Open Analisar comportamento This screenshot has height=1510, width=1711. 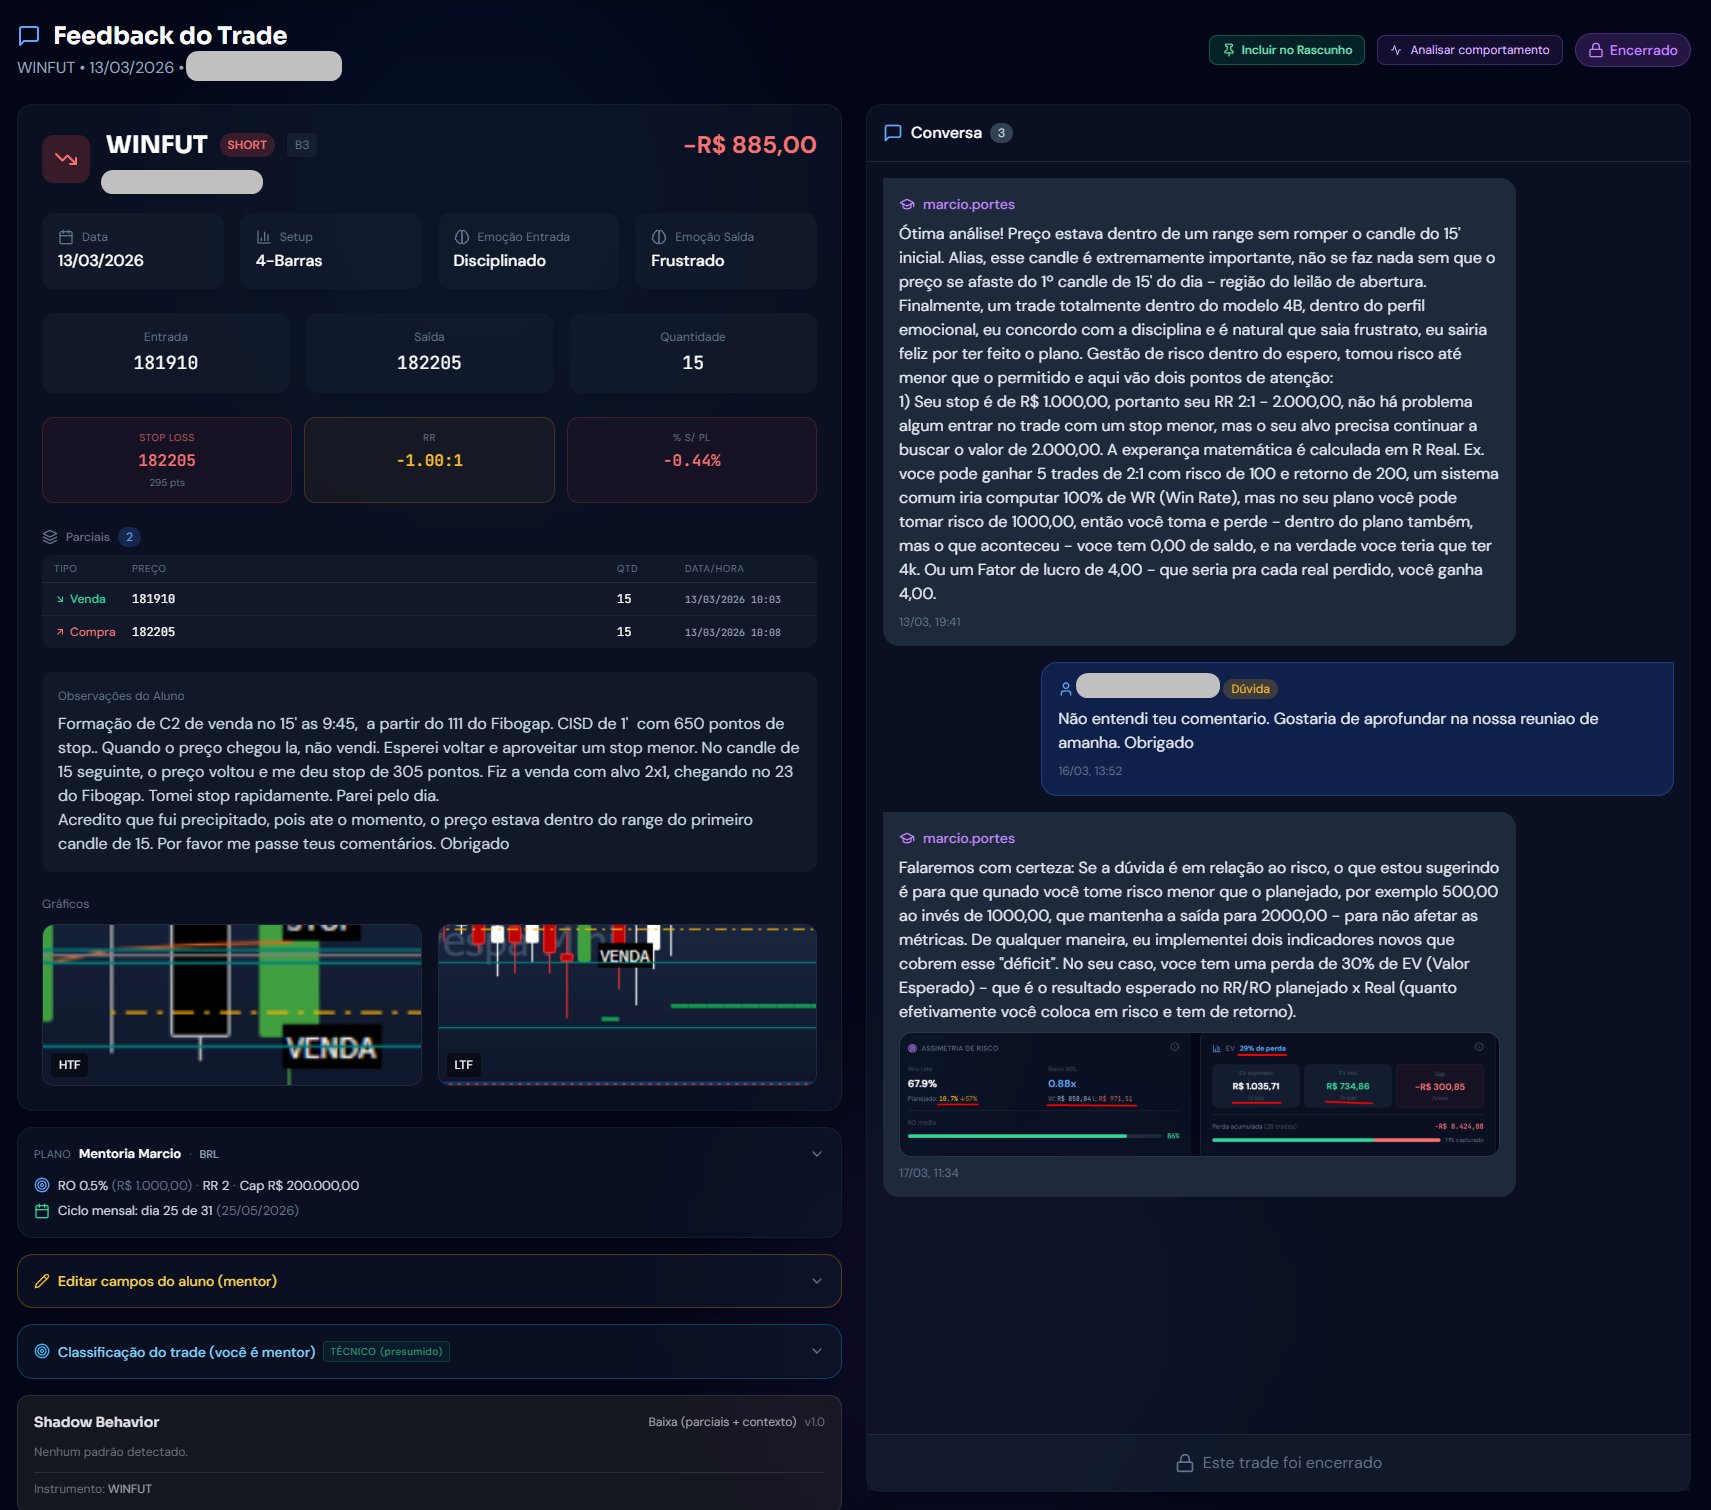click(x=1469, y=50)
